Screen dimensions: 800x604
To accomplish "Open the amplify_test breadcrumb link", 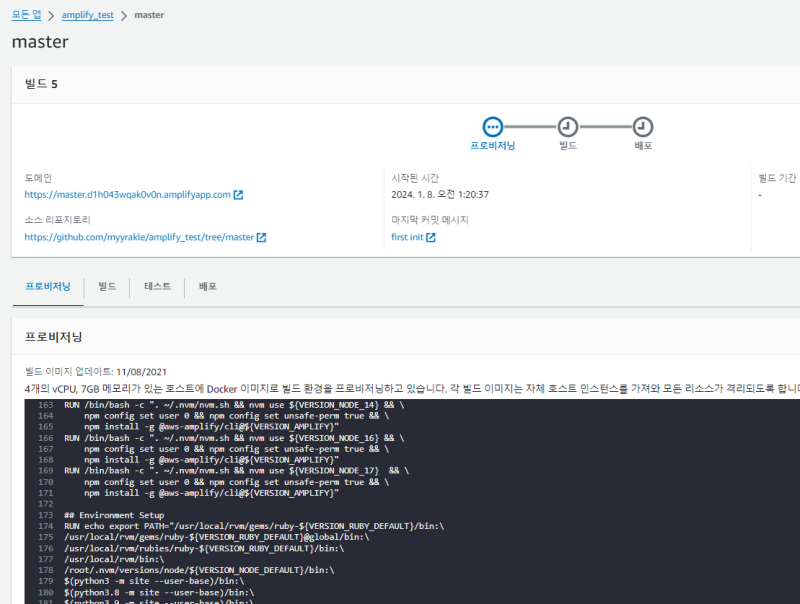I will click(x=87, y=16).
